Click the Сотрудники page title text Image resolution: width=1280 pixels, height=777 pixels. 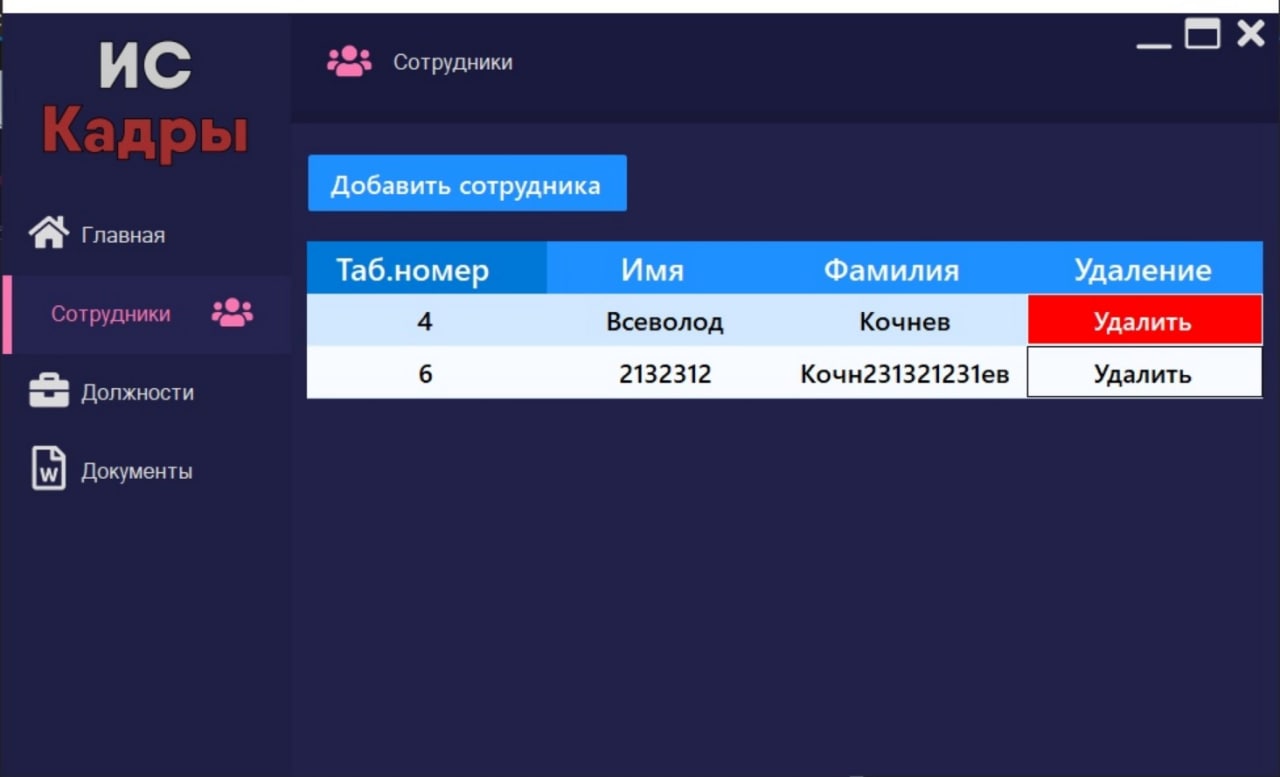453,62
